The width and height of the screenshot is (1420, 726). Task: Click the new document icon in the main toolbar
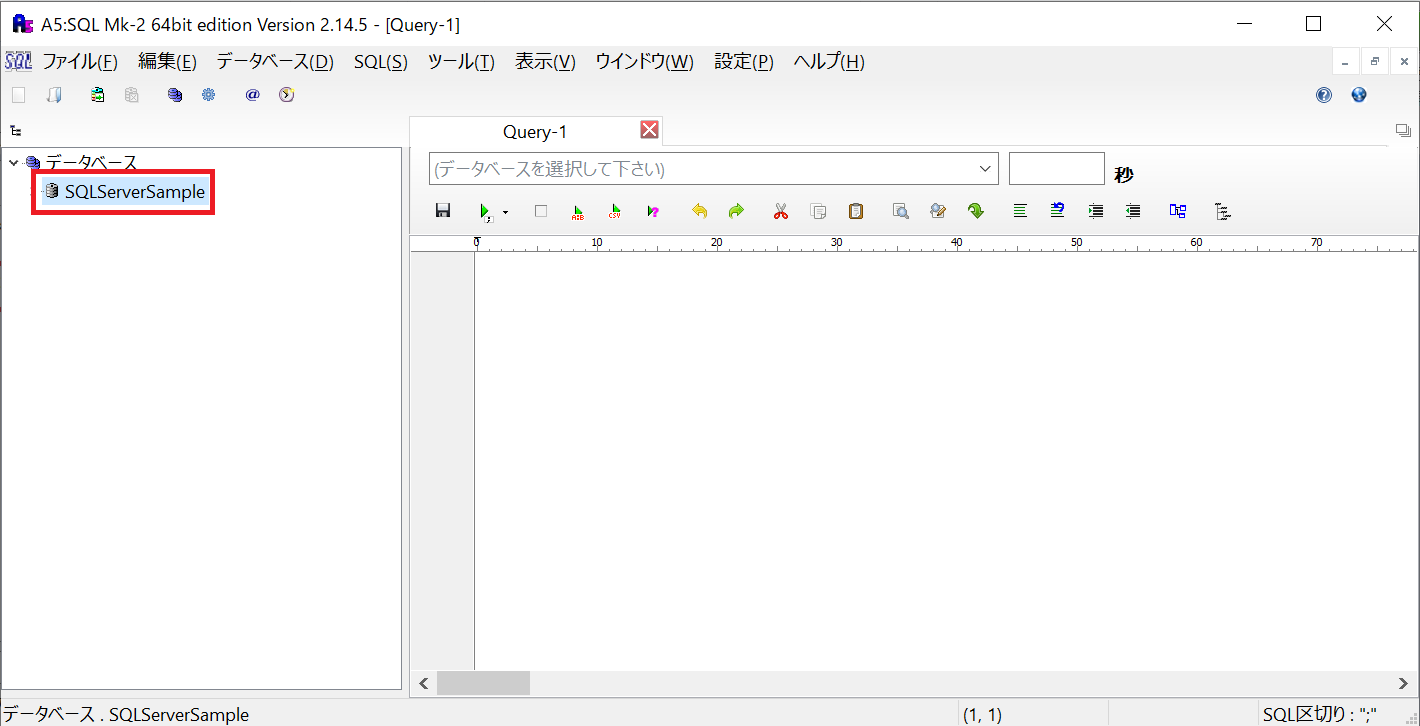pos(18,95)
